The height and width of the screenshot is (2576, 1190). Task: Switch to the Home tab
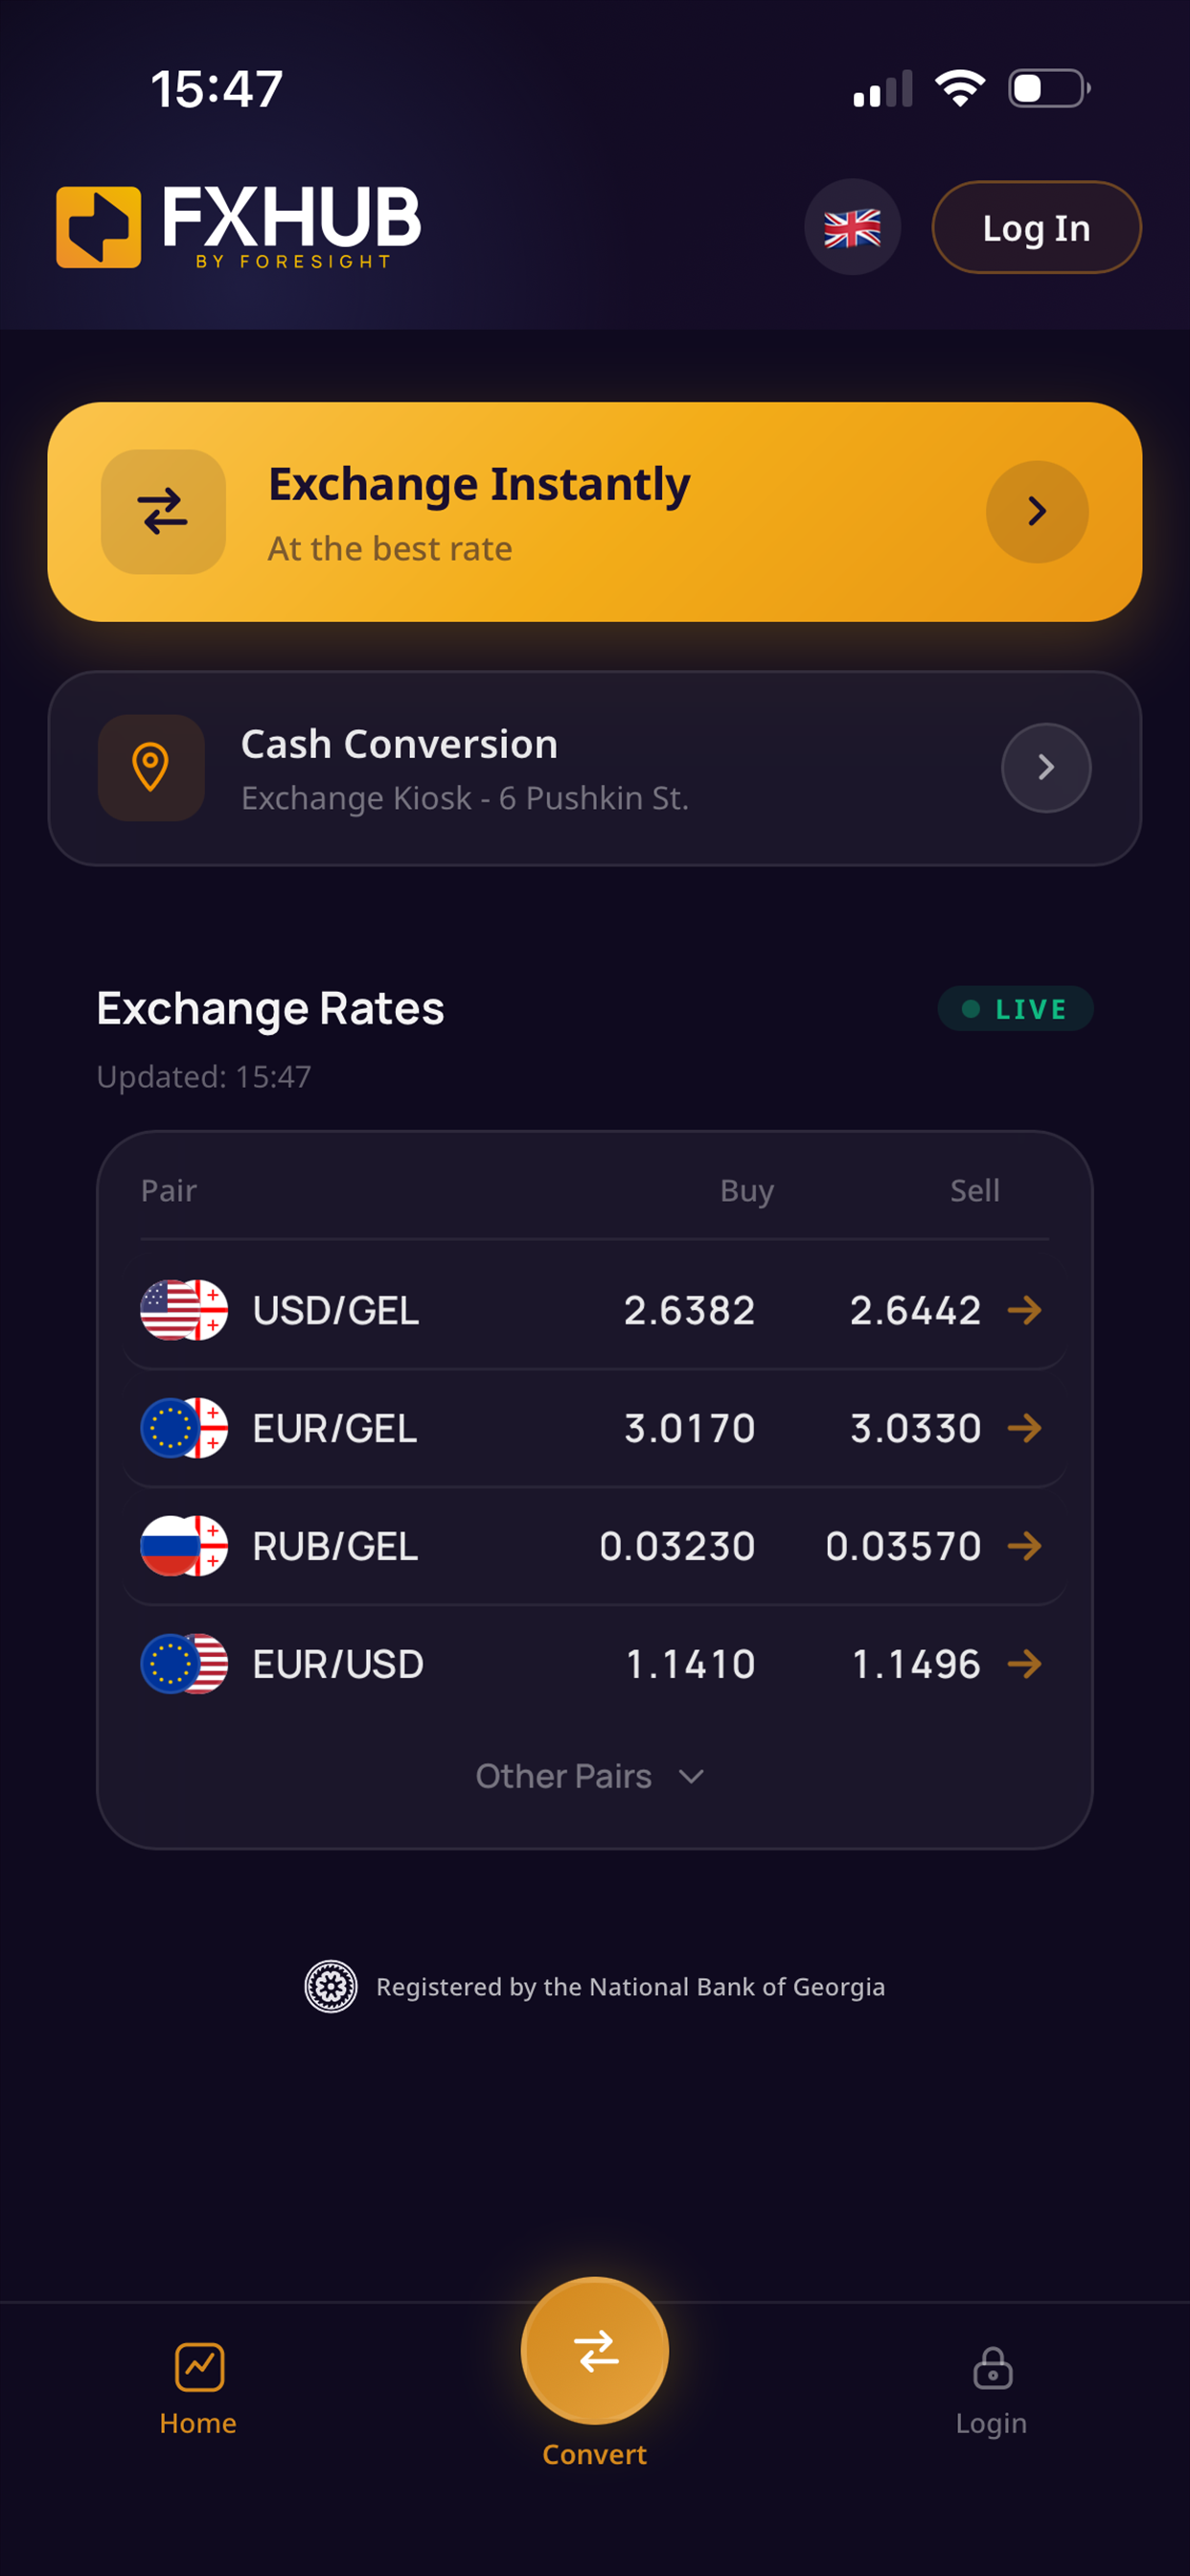[198, 2391]
